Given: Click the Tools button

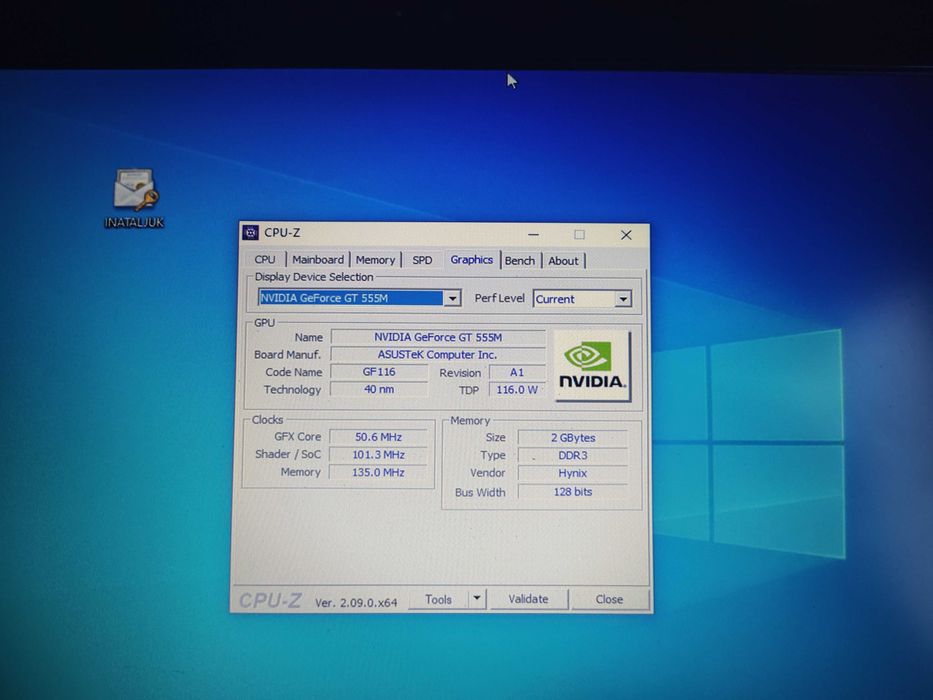Looking at the screenshot, I should 439,599.
